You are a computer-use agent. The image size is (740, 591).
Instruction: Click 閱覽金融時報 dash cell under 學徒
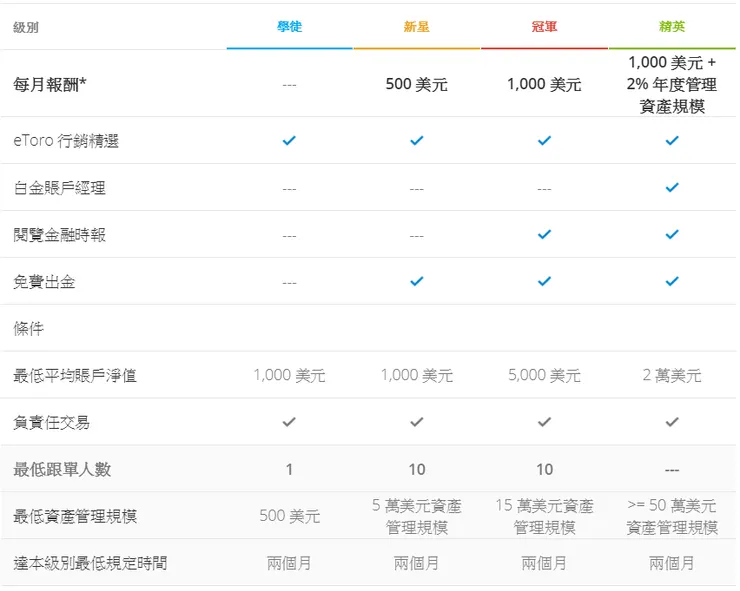pyautogui.click(x=289, y=236)
